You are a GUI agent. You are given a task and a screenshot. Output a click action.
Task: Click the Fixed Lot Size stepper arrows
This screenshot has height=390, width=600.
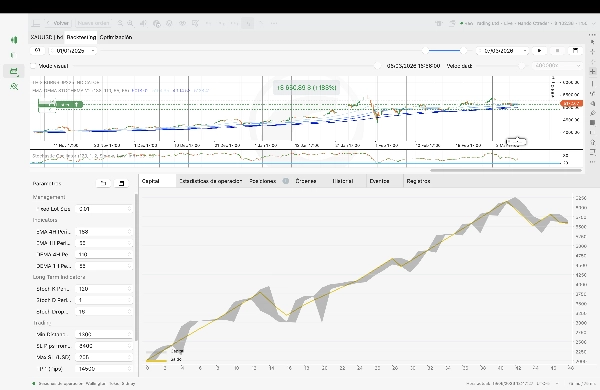[129, 209]
